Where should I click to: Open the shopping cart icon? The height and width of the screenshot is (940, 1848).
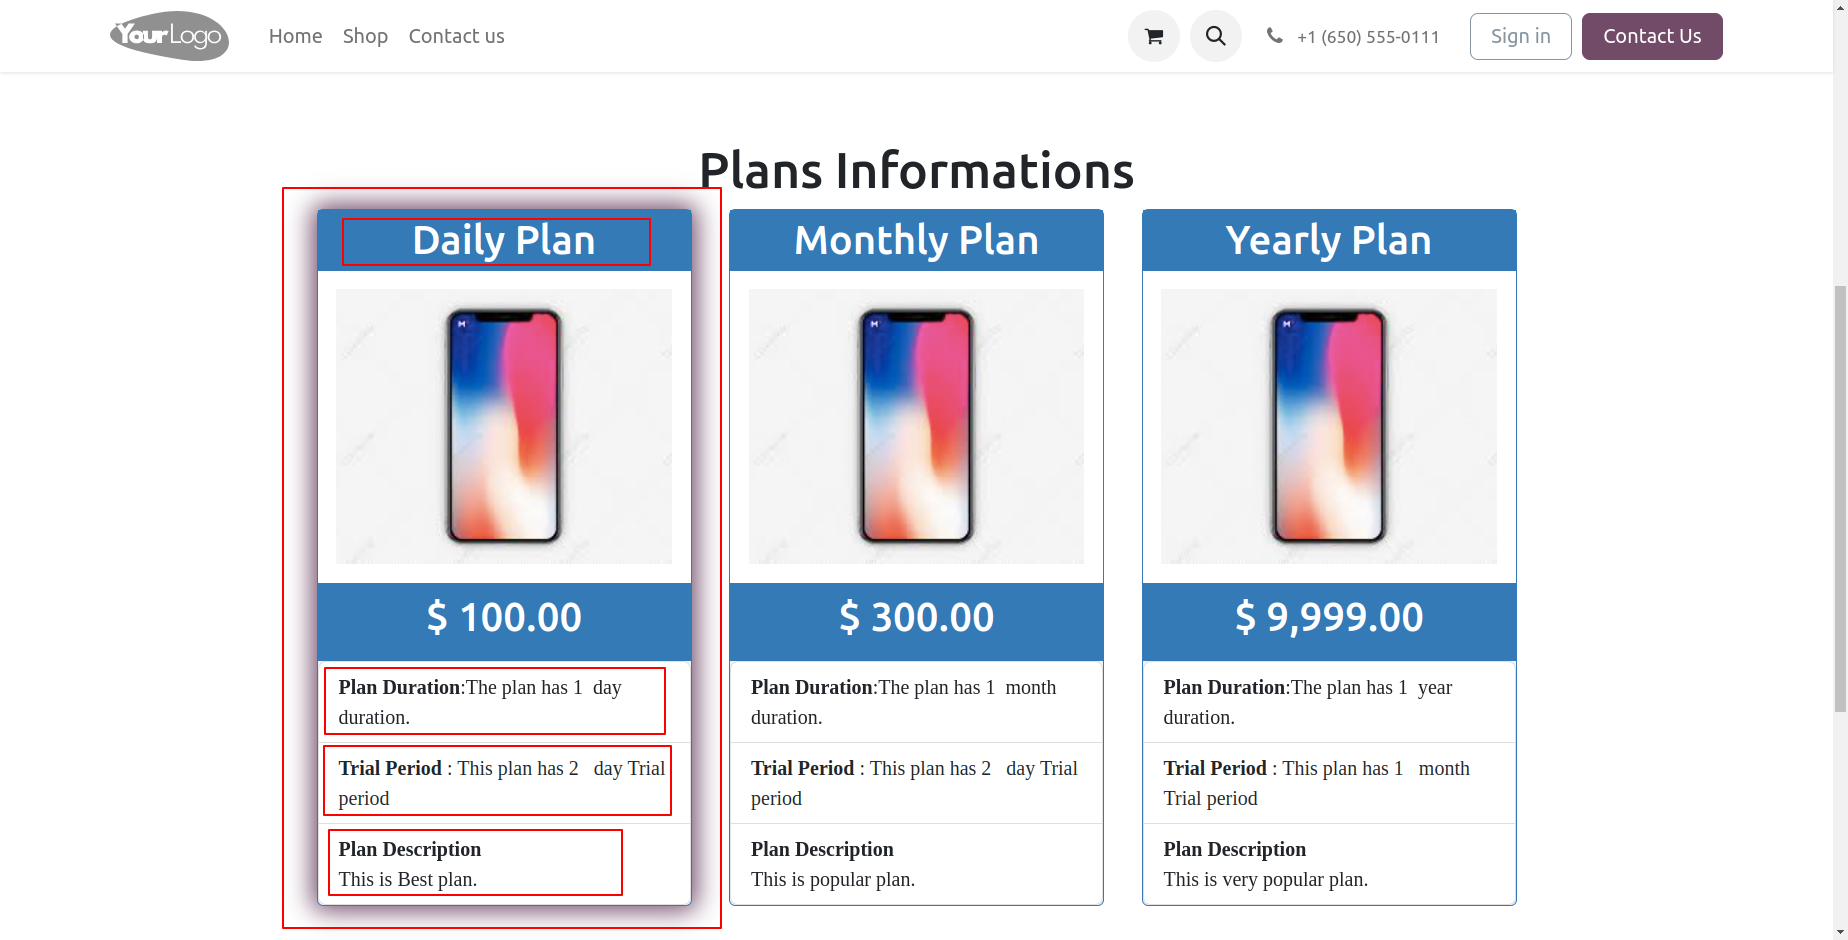[1154, 36]
